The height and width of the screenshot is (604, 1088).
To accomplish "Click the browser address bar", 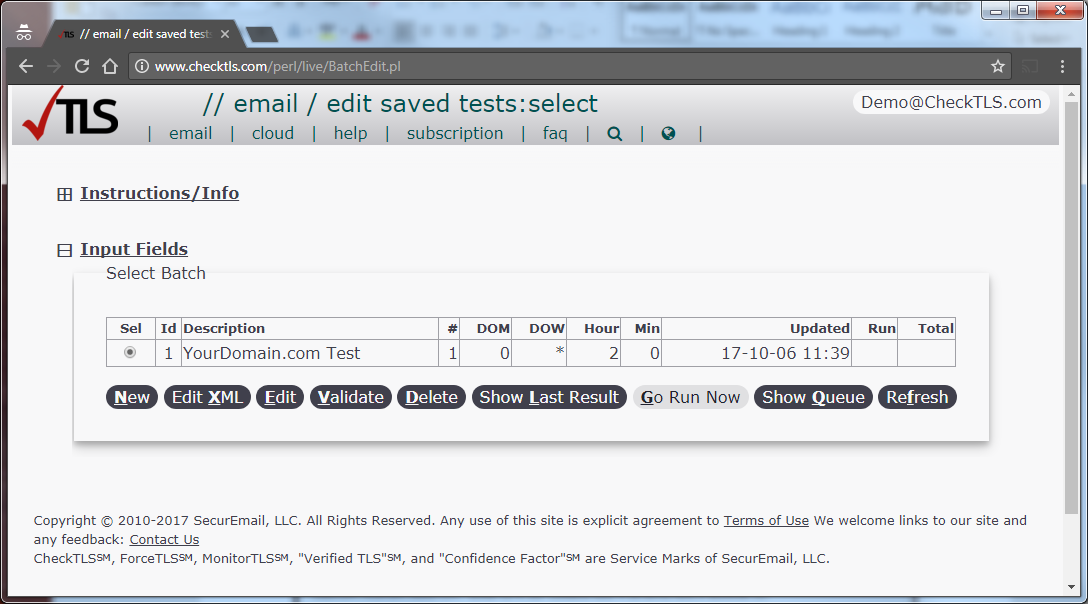I will coord(569,67).
